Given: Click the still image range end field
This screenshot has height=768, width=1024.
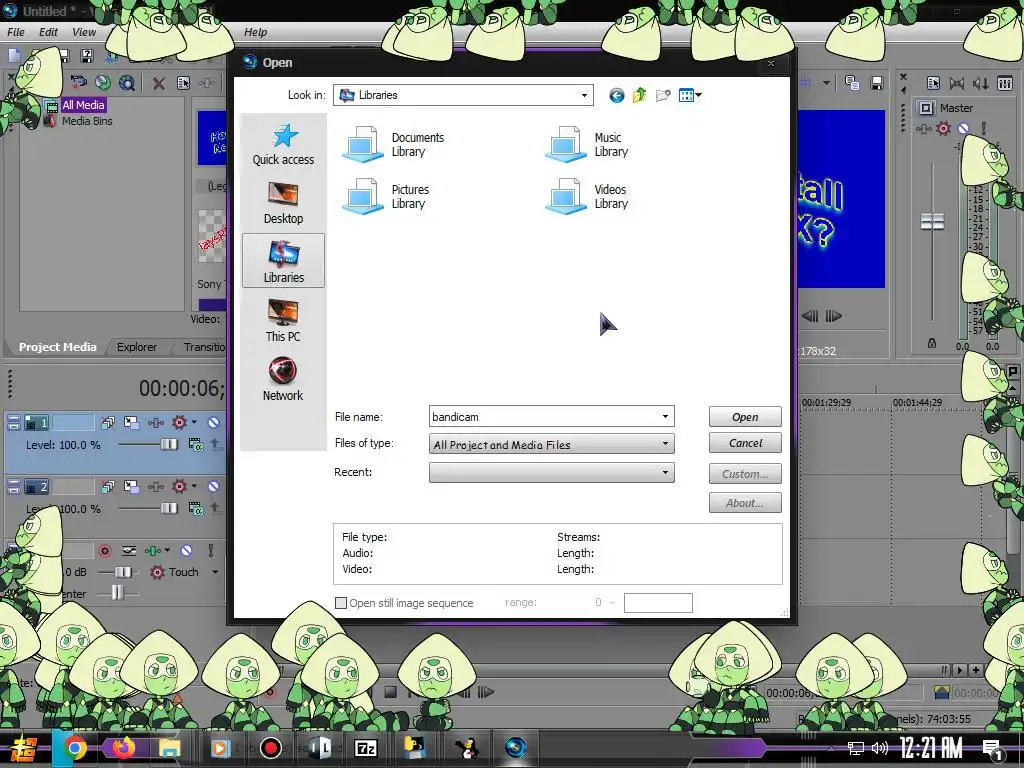Looking at the screenshot, I should pyautogui.click(x=658, y=603).
